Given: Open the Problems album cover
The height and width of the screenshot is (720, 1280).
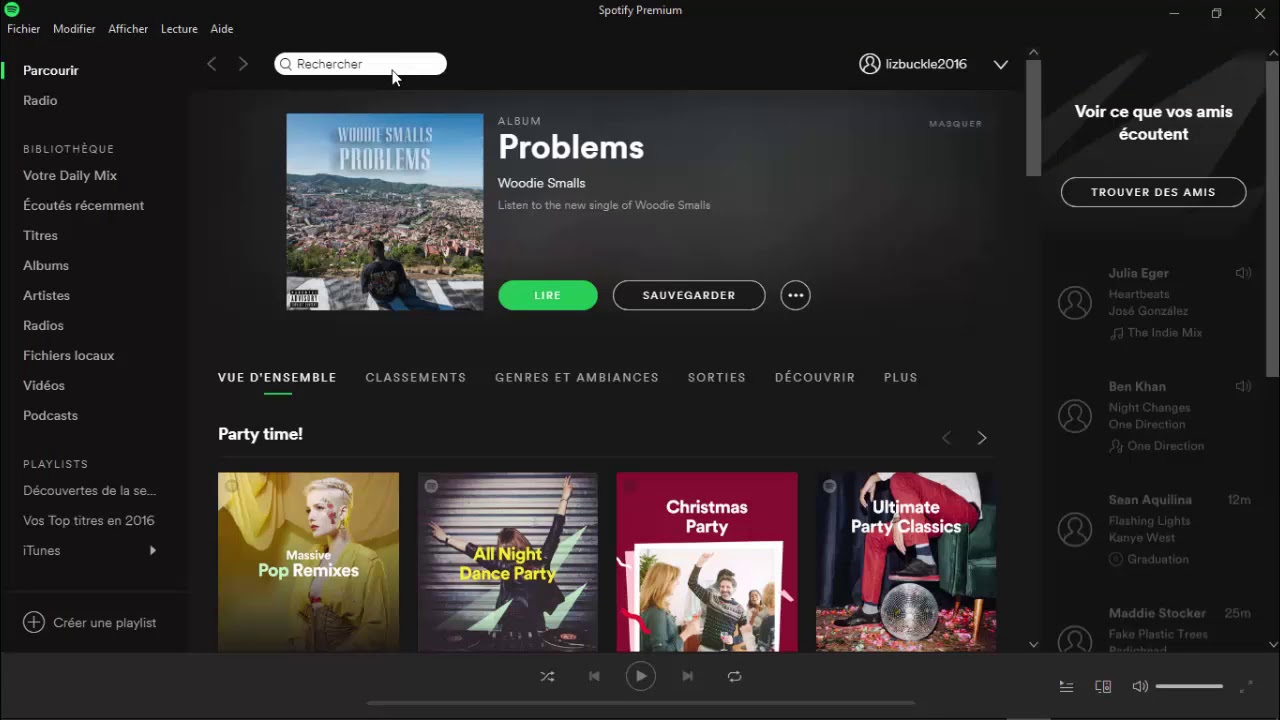Looking at the screenshot, I should 385,211.
